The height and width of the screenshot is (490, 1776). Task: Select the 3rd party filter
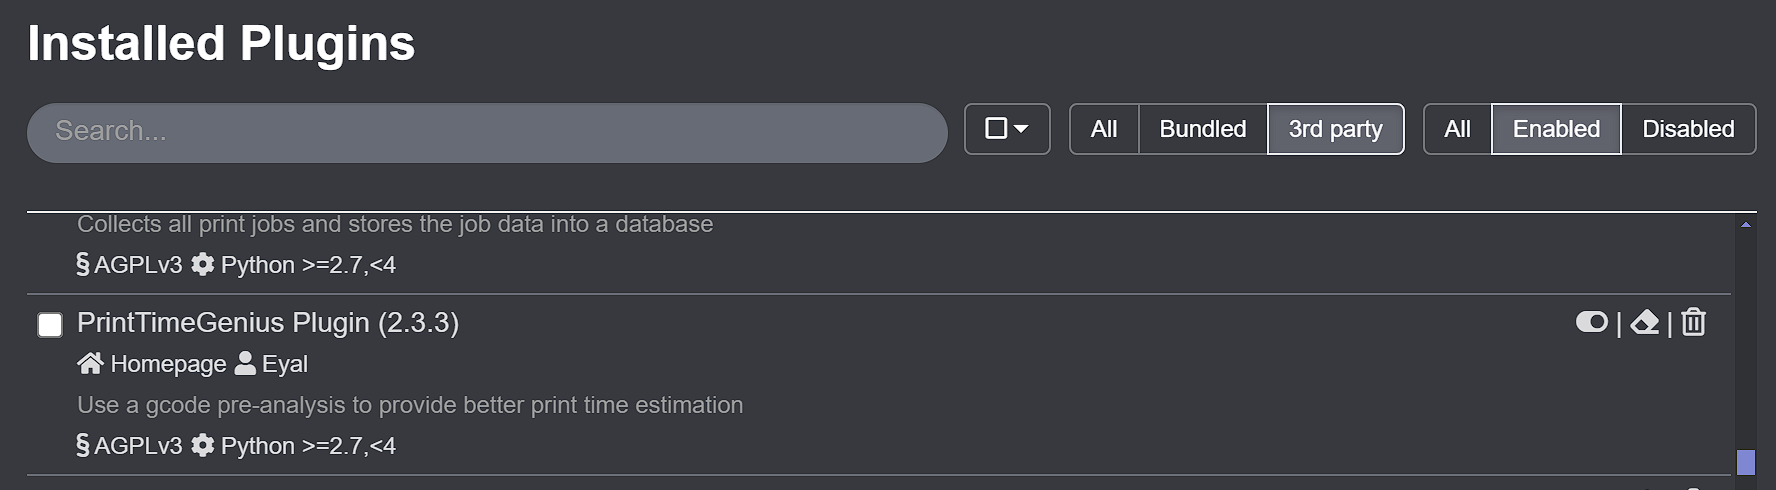pos(1336,129)
